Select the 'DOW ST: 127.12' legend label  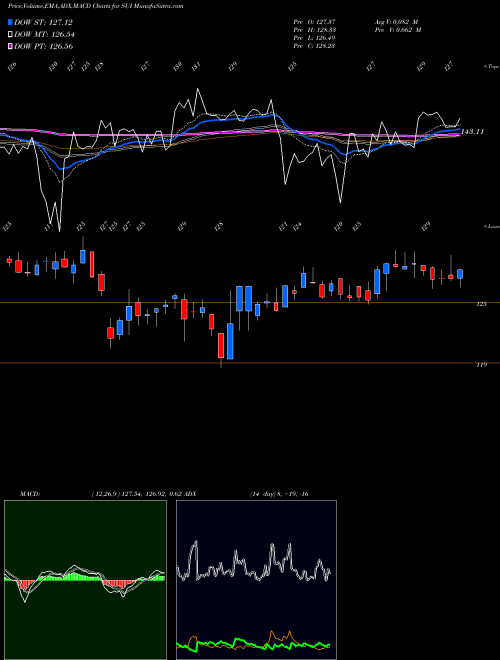pyautogui.click(x=43, y=22)
